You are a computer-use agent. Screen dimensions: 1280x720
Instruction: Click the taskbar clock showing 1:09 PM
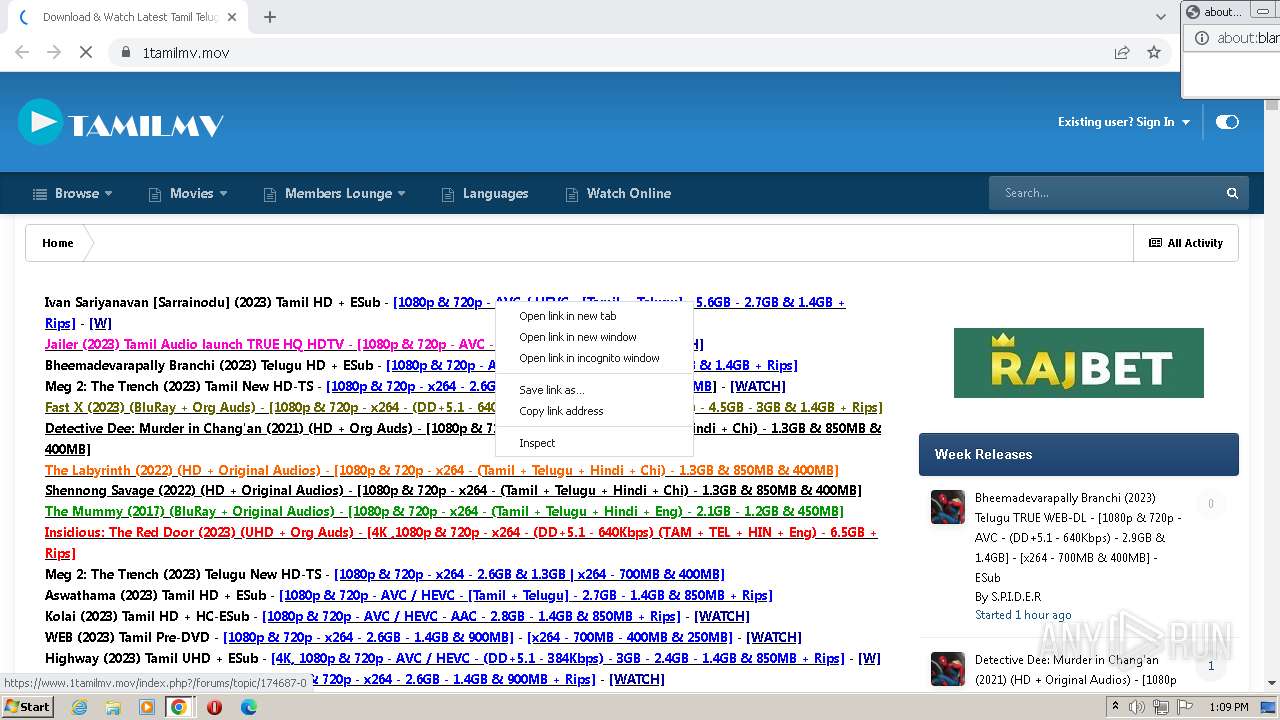pyautogui.click(x=1227, y=707)
